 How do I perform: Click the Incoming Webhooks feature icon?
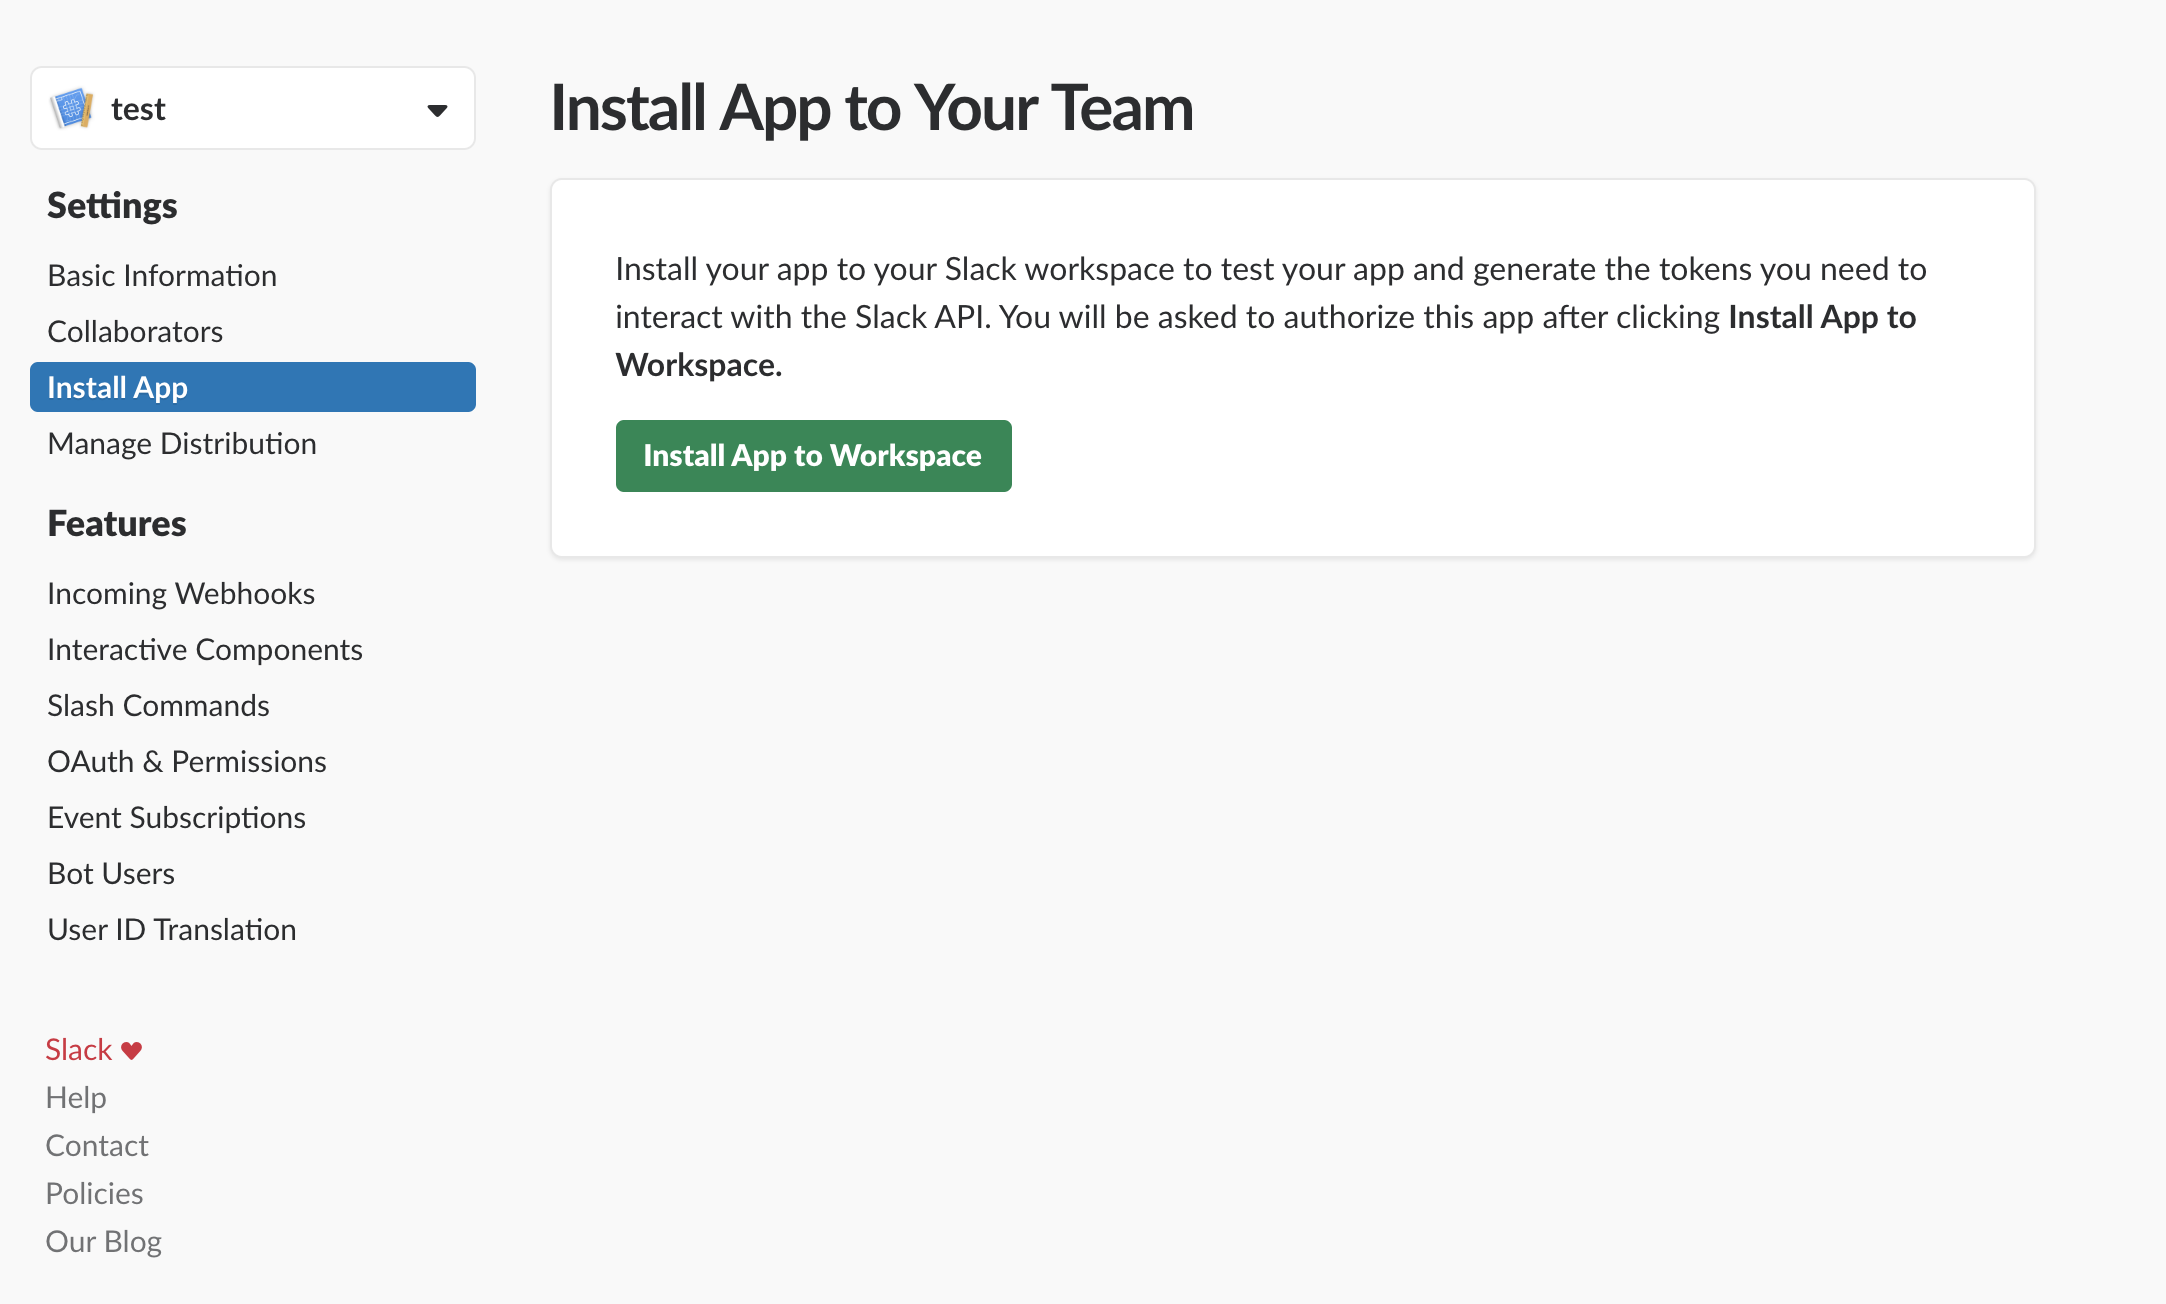click(x=181, y=592)
